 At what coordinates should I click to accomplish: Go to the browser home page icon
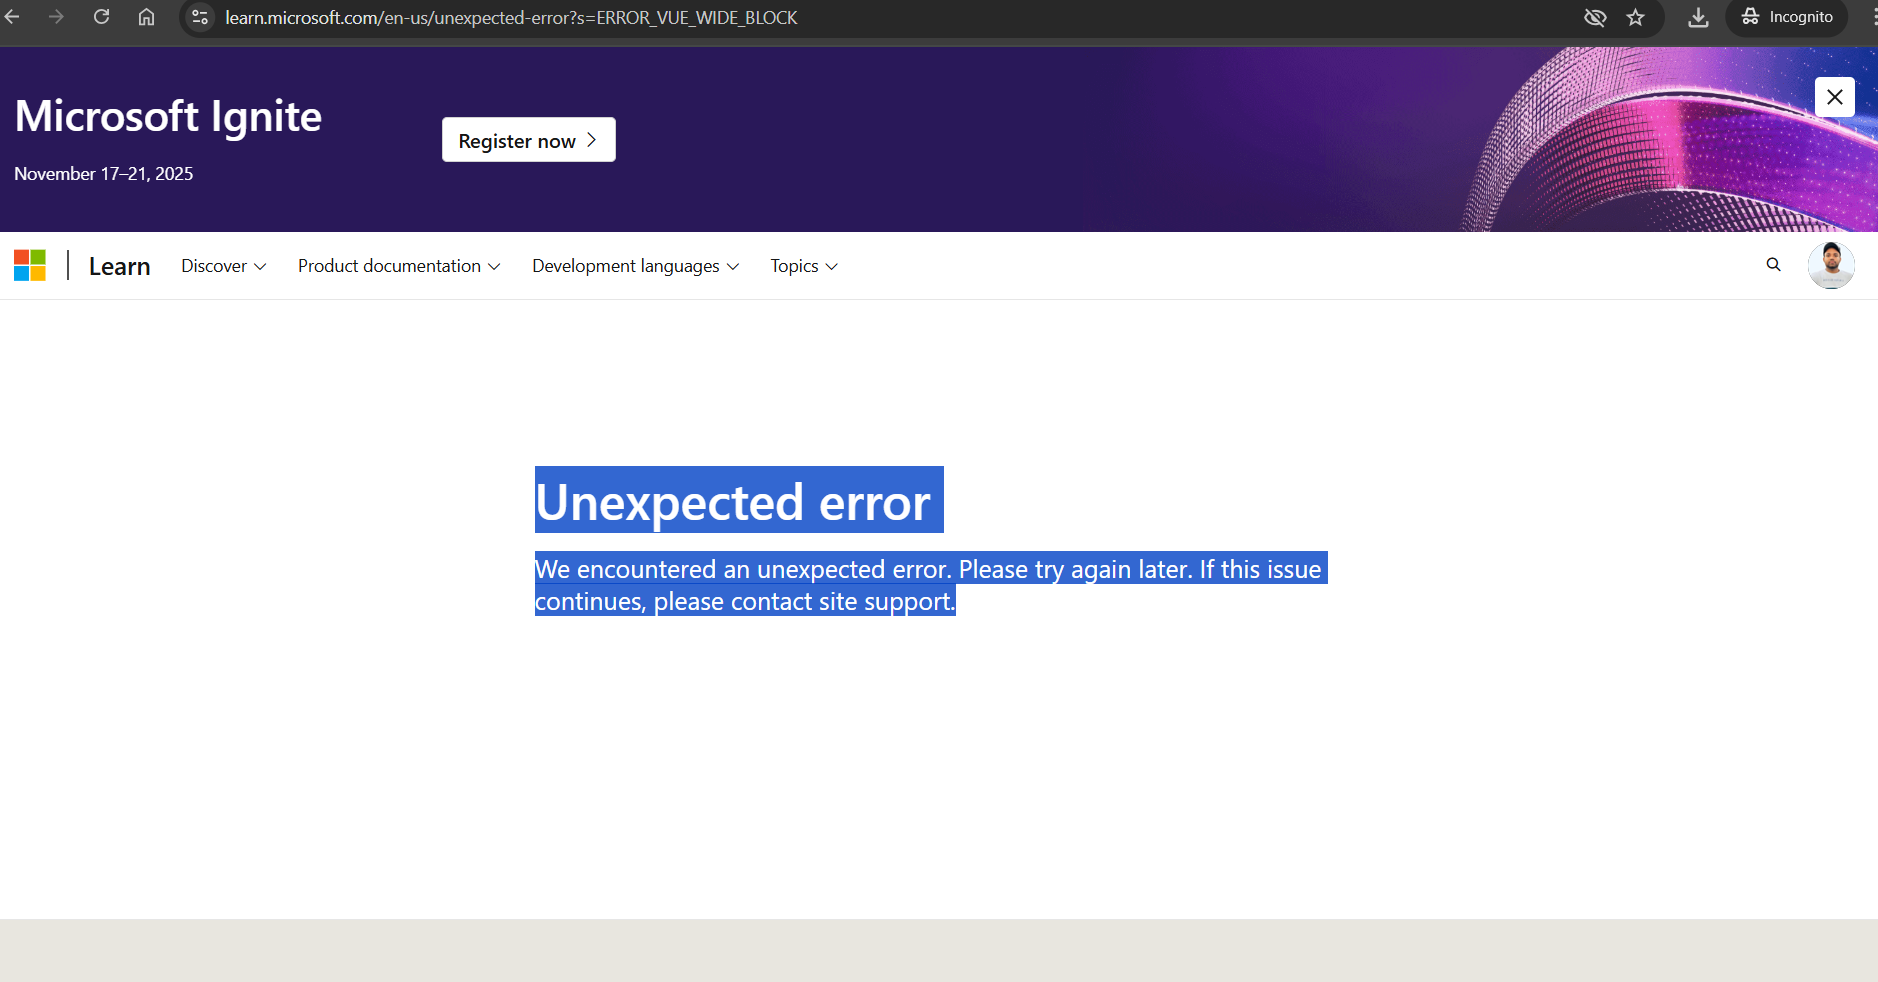click(146, 17)
